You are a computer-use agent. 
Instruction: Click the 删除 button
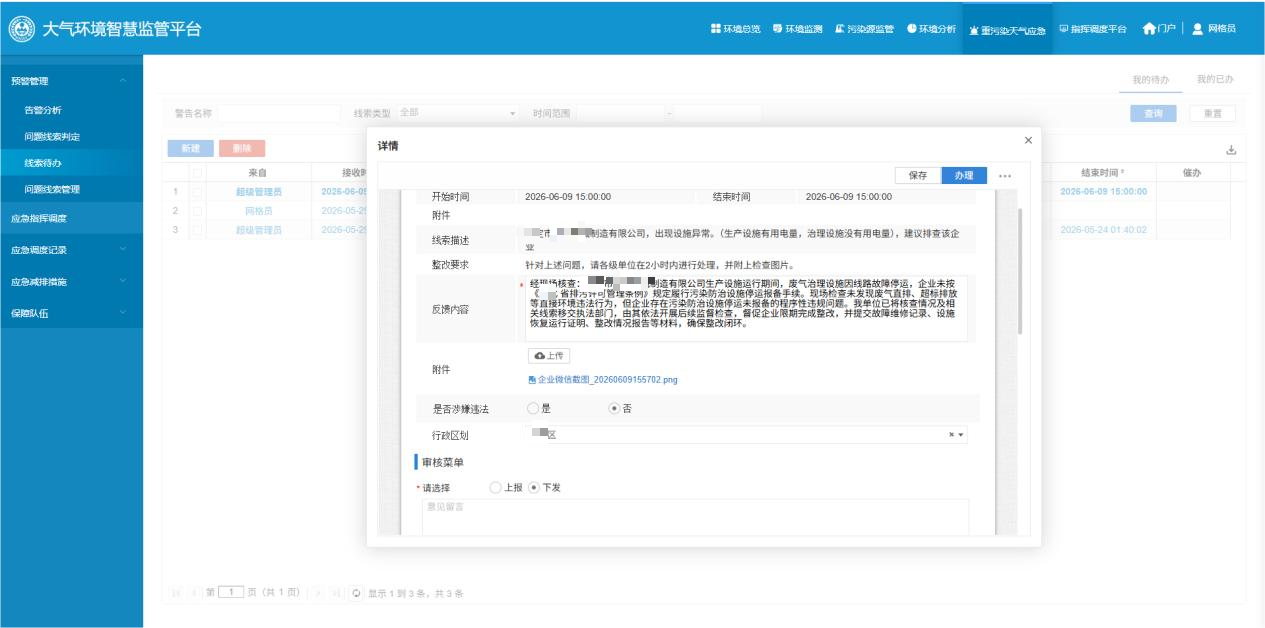click(x=242, y=148)
